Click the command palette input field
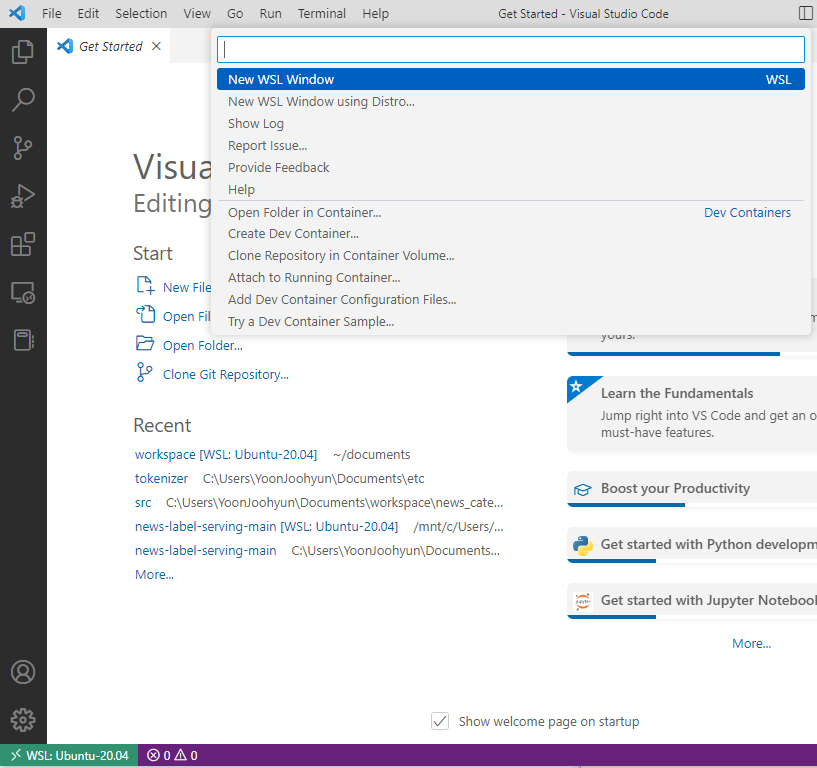The width and height of the screenshot is (817, 768). pyautogui.click(x=511, y=49)
